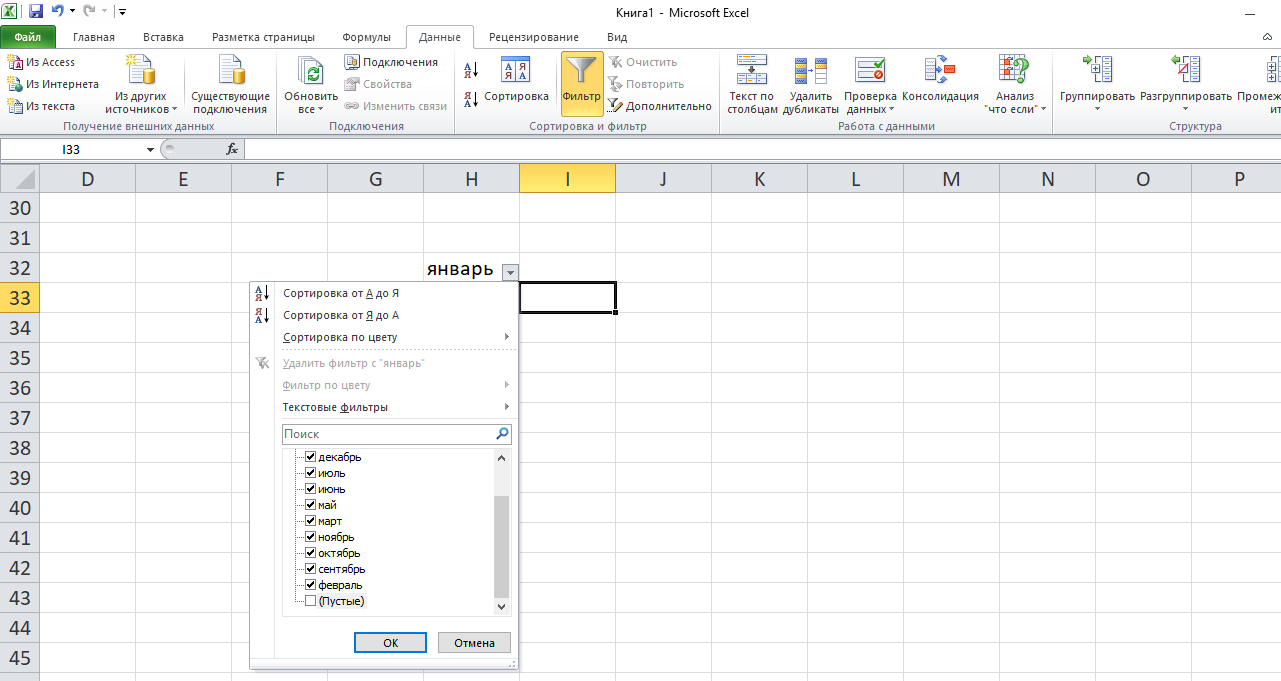Click the search magnifier in filter Поиск box

click(503, 435)
